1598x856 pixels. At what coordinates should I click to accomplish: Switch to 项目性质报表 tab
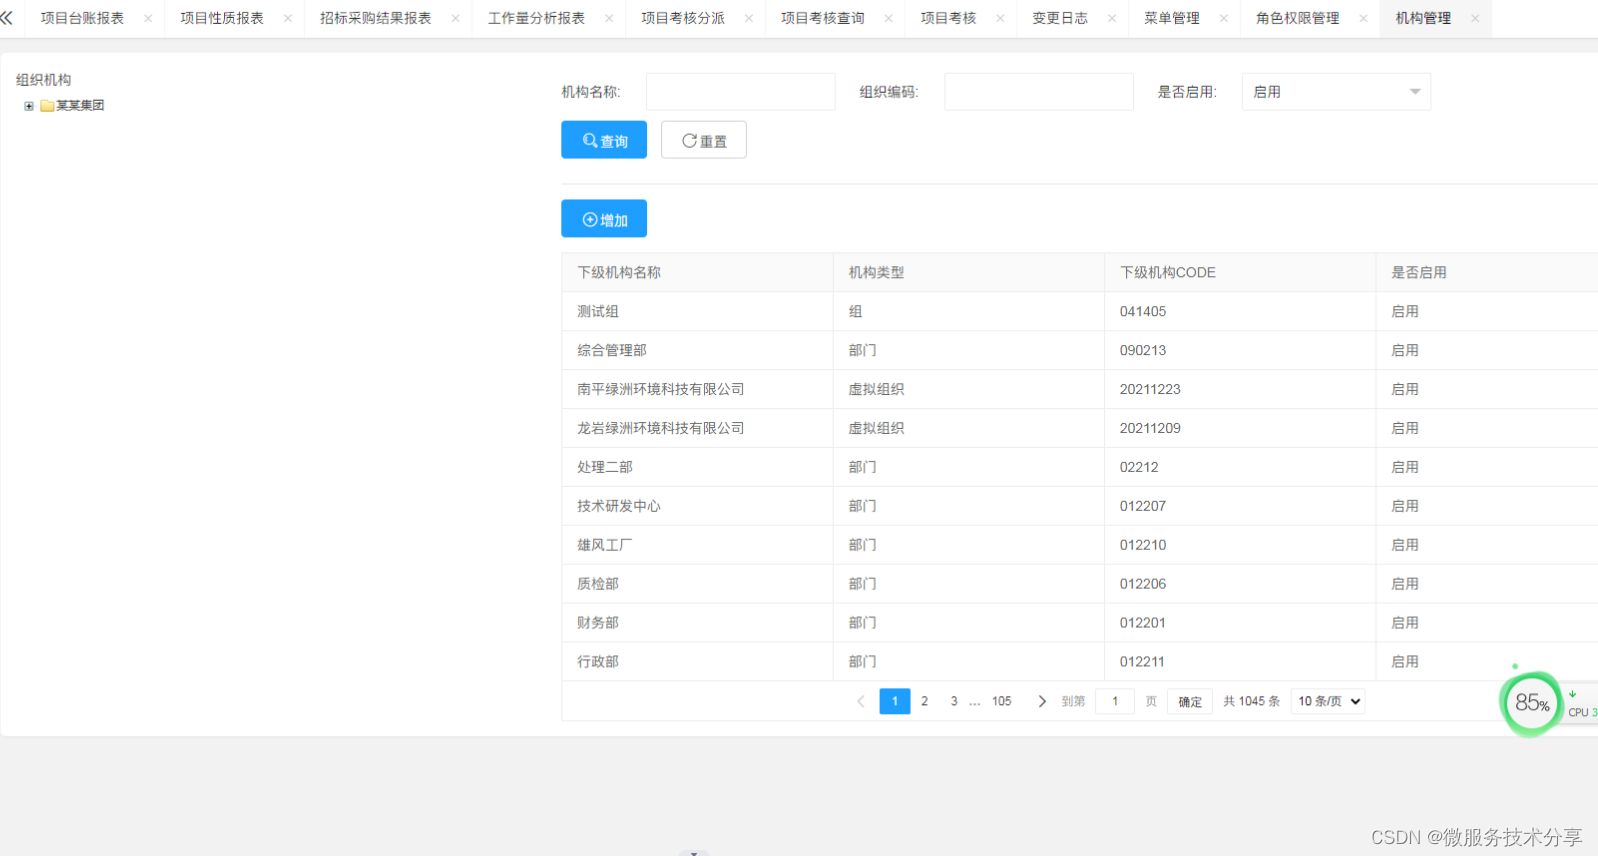tap(222, 18)
